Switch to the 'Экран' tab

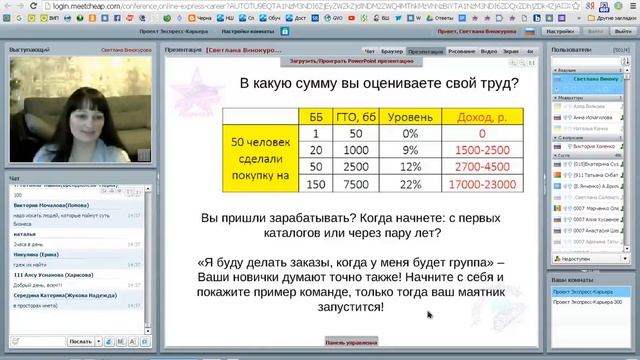point(510,51)
